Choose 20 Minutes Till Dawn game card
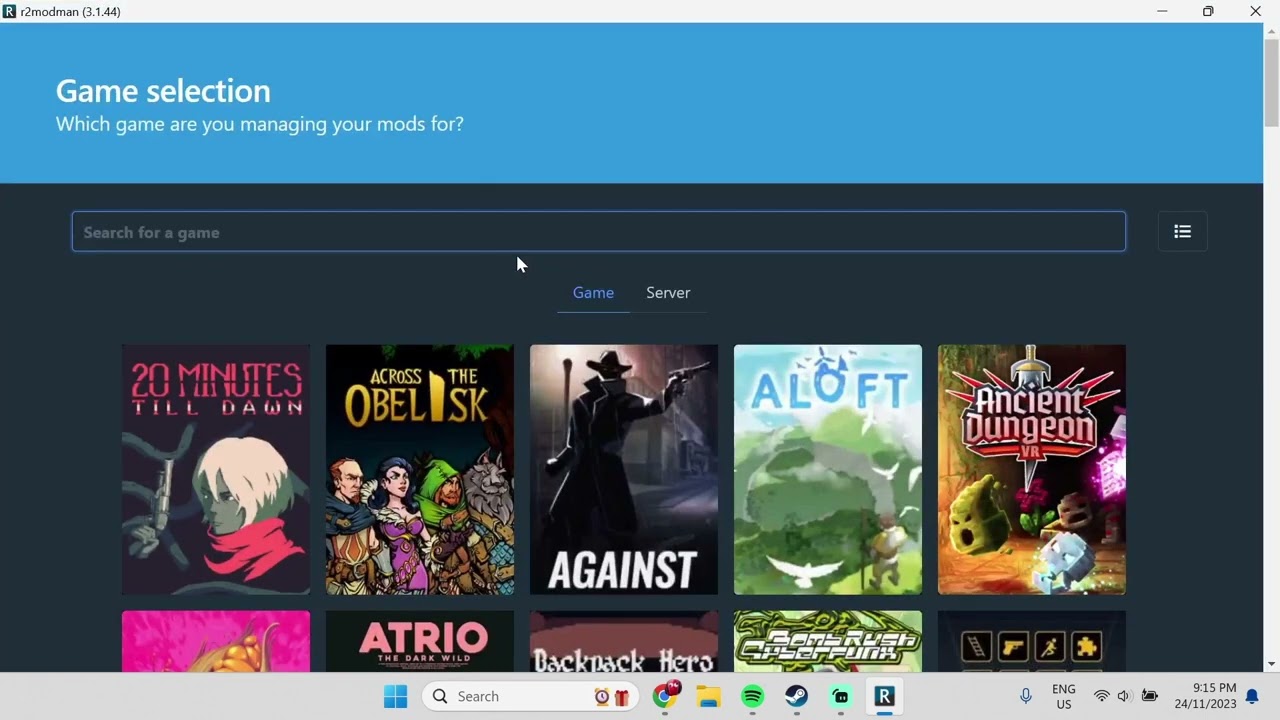1280x720 pixels. coord(216,470)
